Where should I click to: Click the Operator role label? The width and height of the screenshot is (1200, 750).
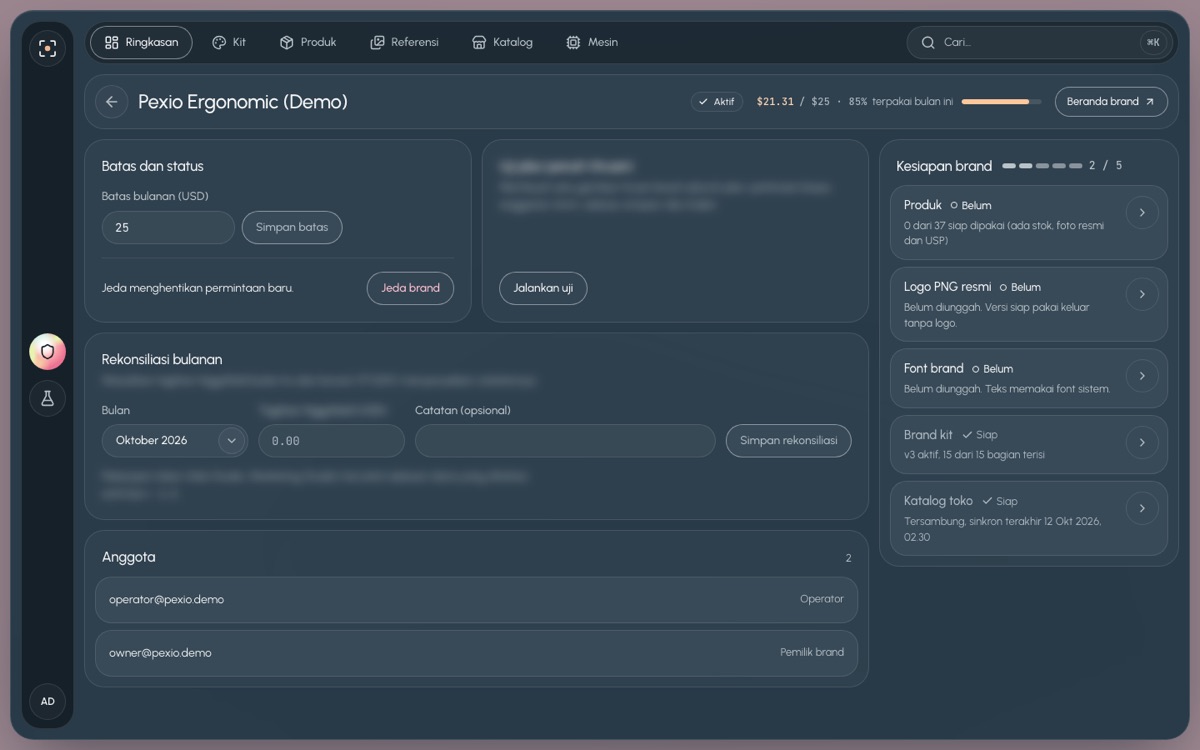tap(822, 599)
